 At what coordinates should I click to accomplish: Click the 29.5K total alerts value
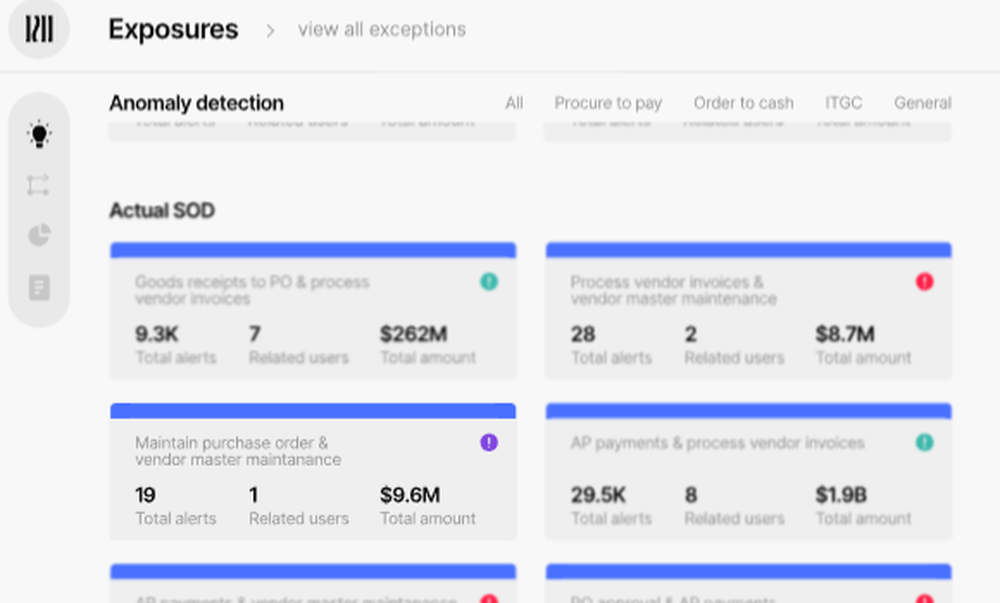click(598, 495)
